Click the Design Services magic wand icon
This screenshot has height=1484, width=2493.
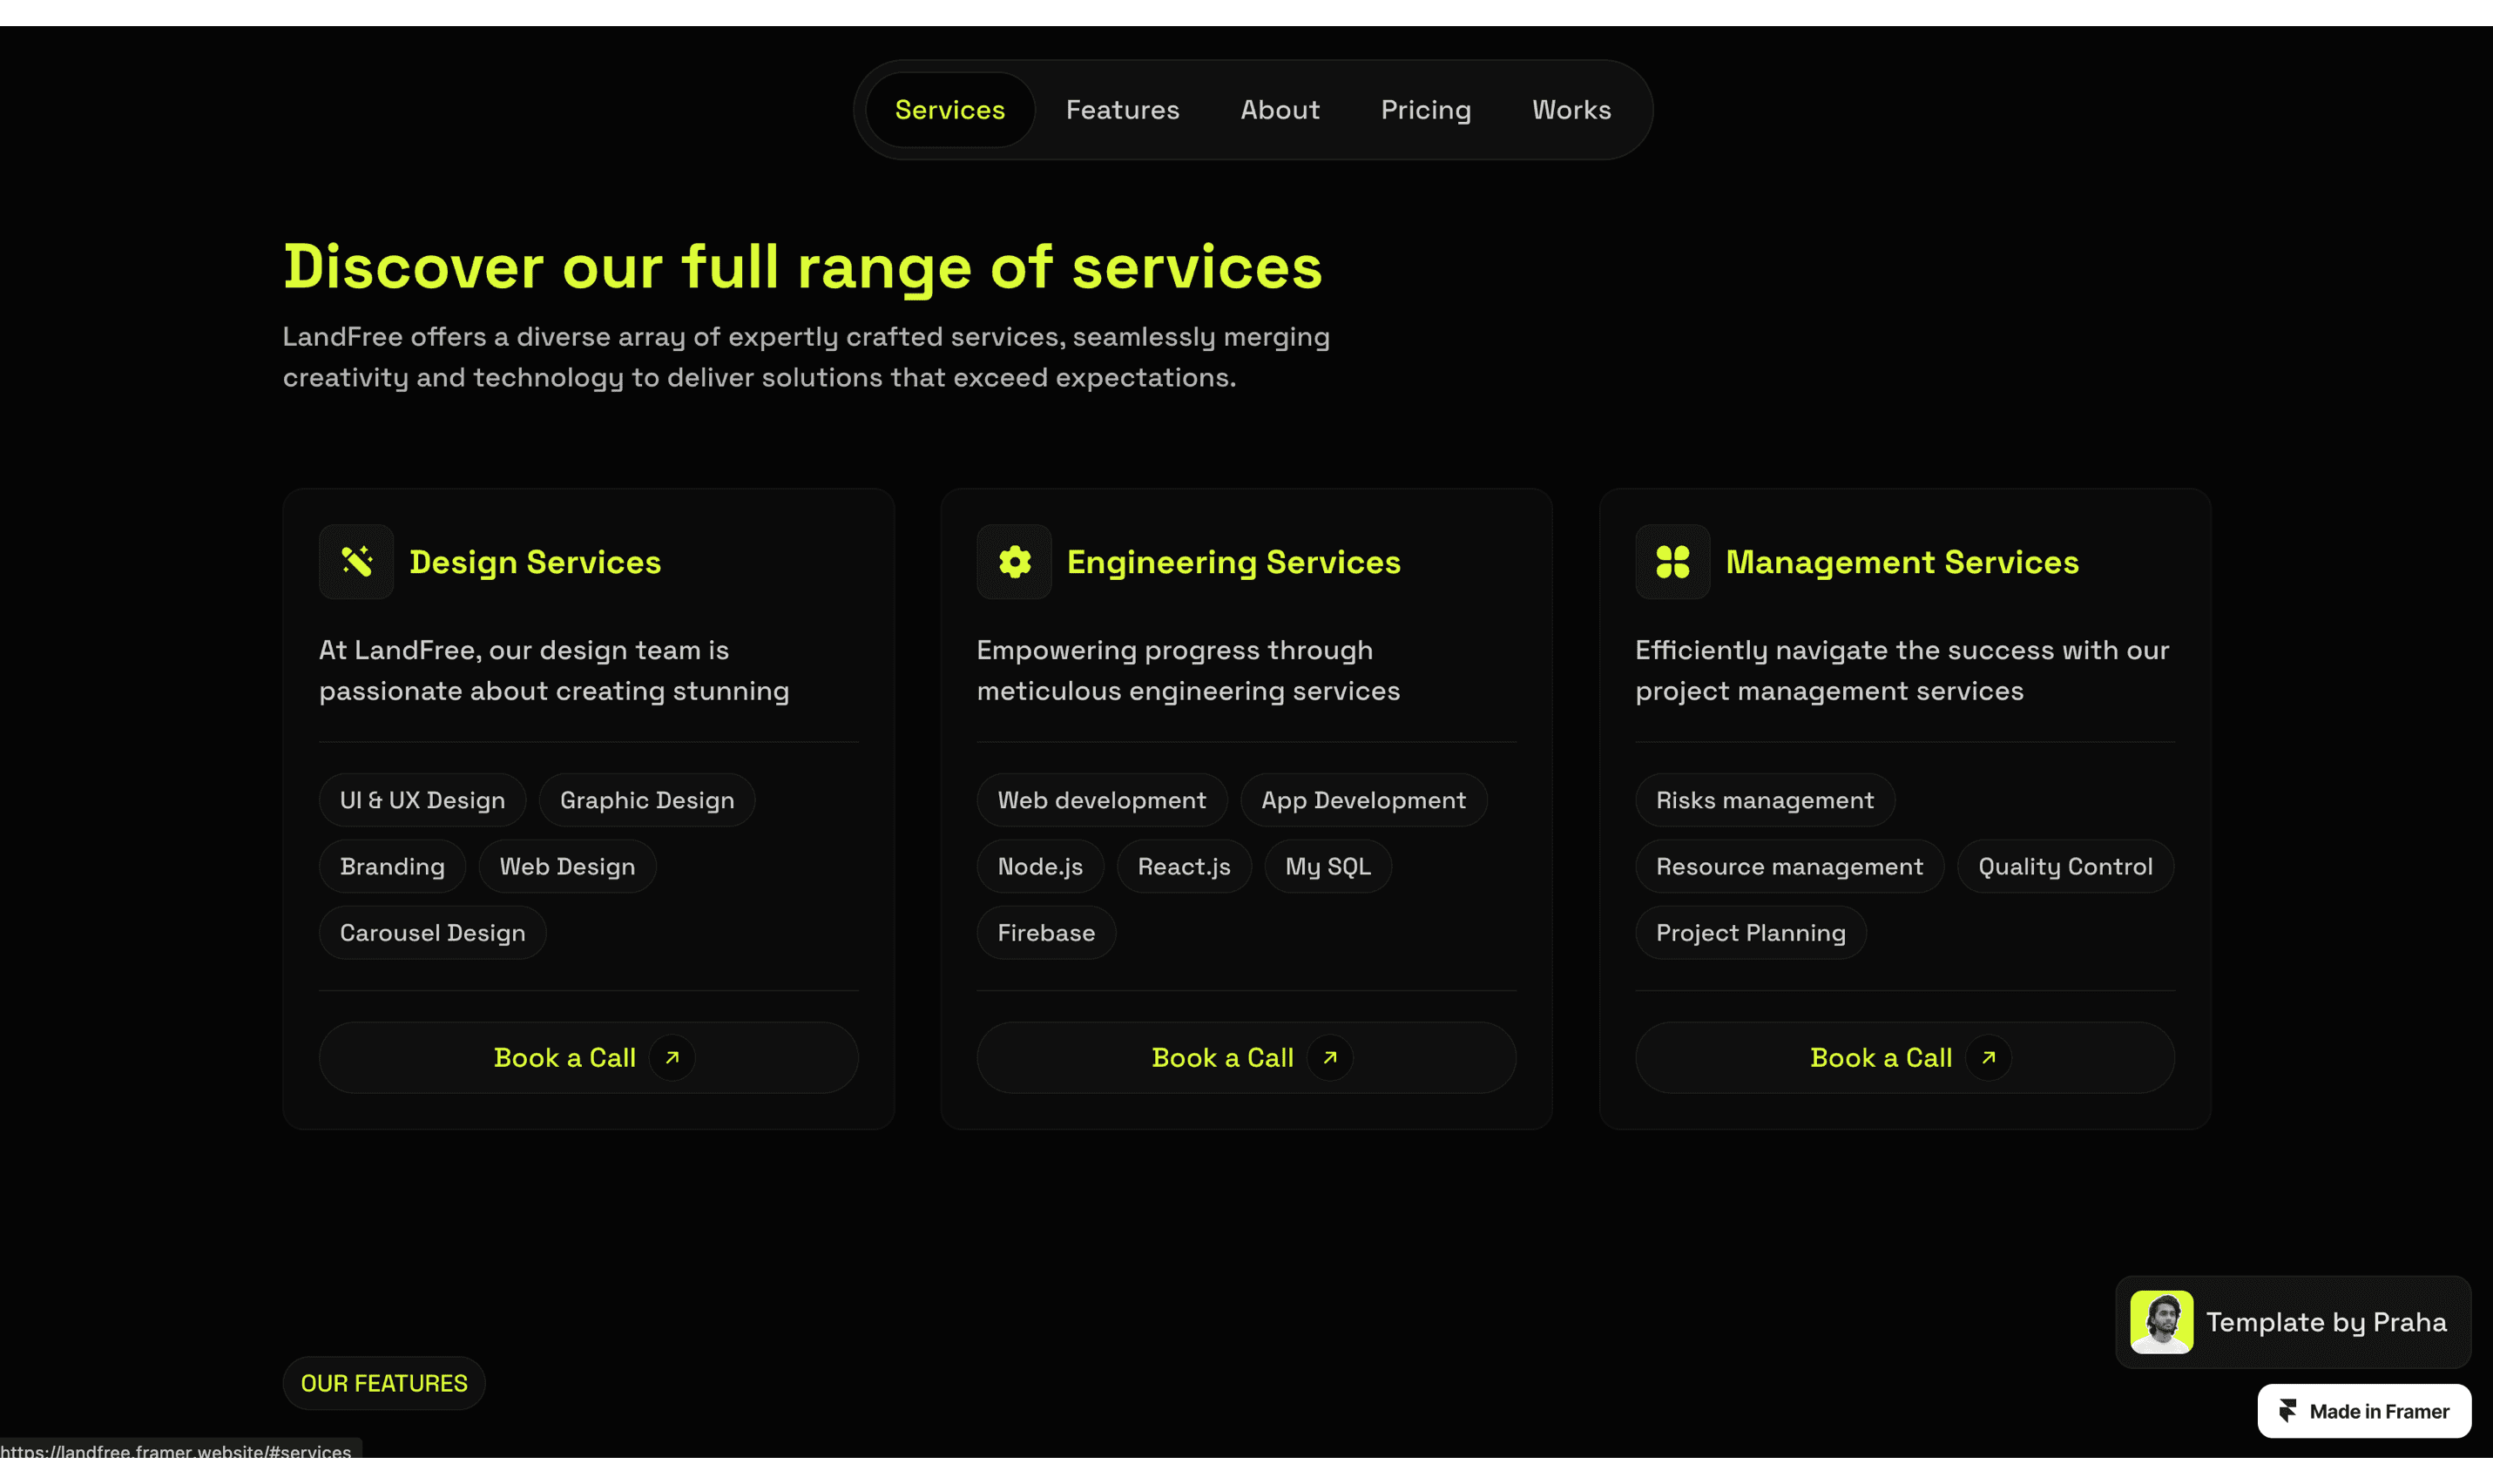click(356, 562)
